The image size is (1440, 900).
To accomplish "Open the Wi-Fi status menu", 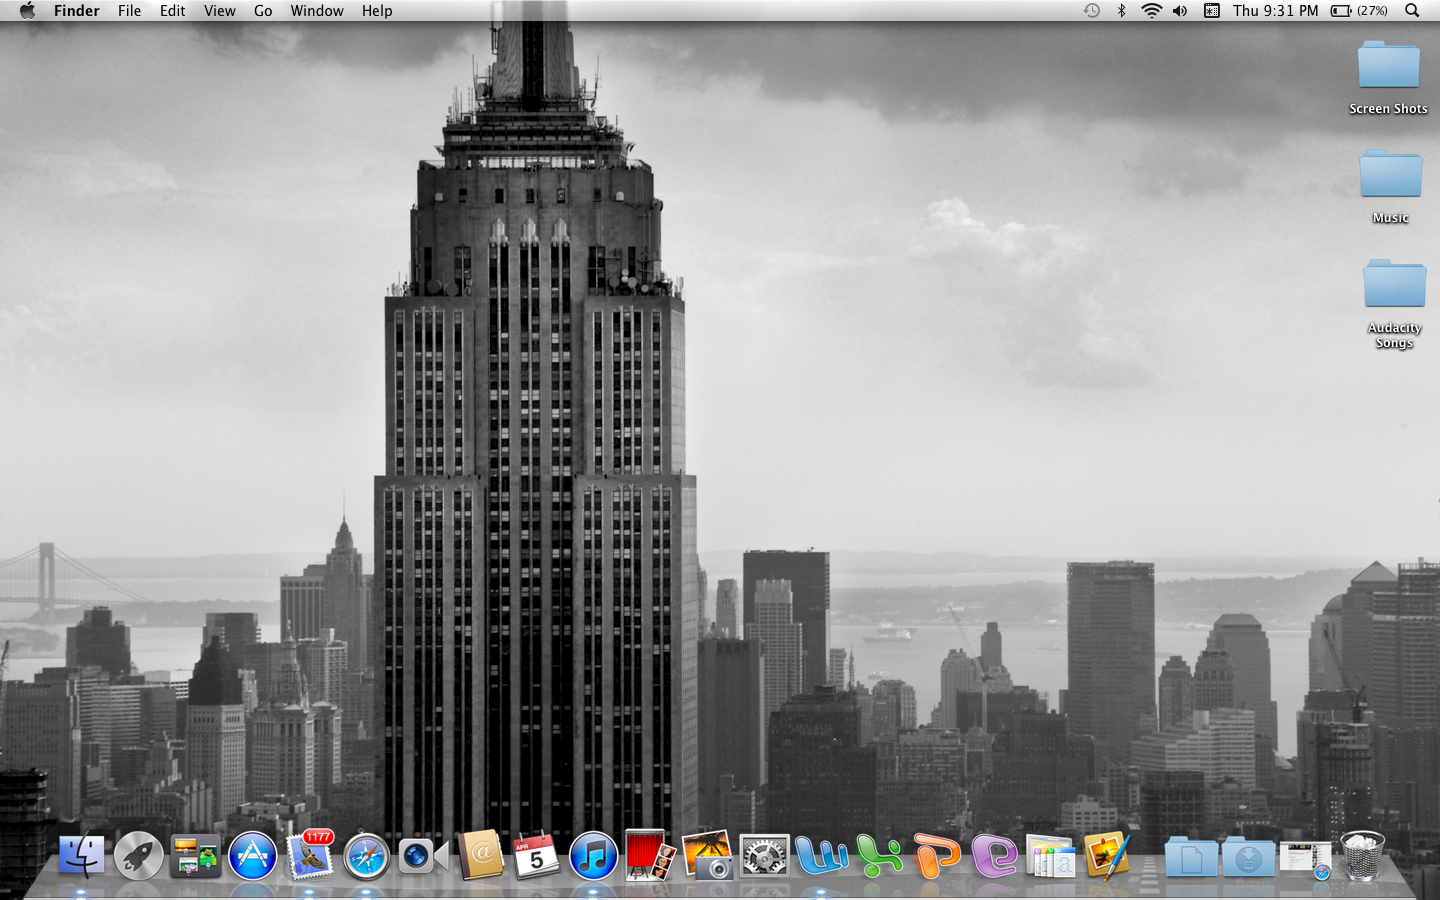I will pos(1151,11).
